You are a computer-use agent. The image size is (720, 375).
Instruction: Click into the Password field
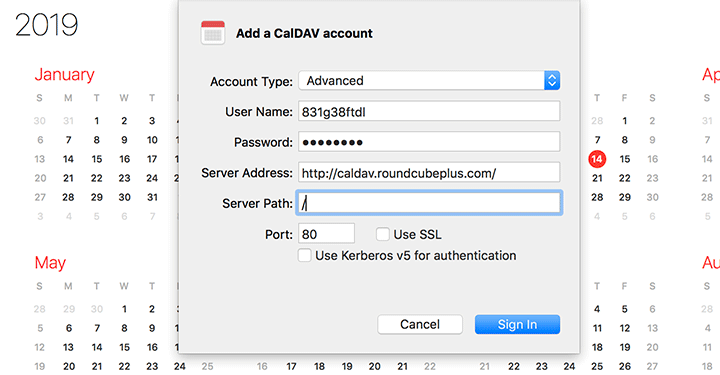coord(429,142)
